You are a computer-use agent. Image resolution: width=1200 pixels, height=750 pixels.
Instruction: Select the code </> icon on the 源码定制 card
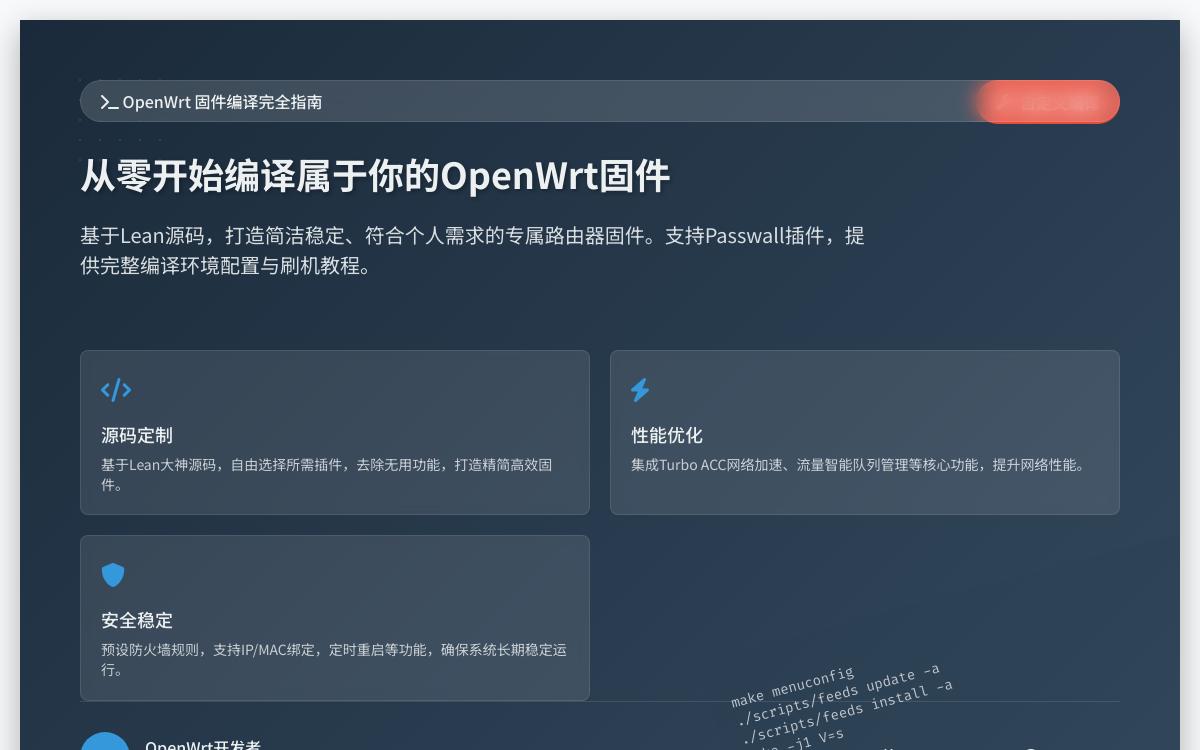pos(116,390)
